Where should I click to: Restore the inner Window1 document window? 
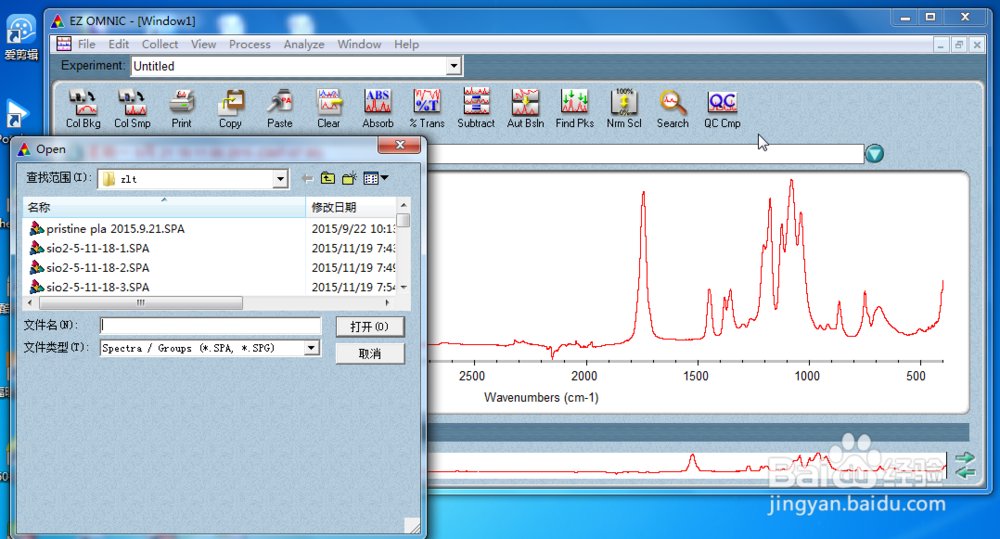tap(959, 45)
